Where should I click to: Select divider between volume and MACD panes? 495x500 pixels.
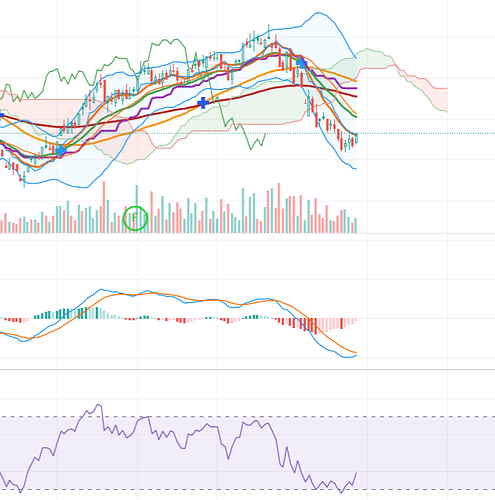tap(247, 234)
